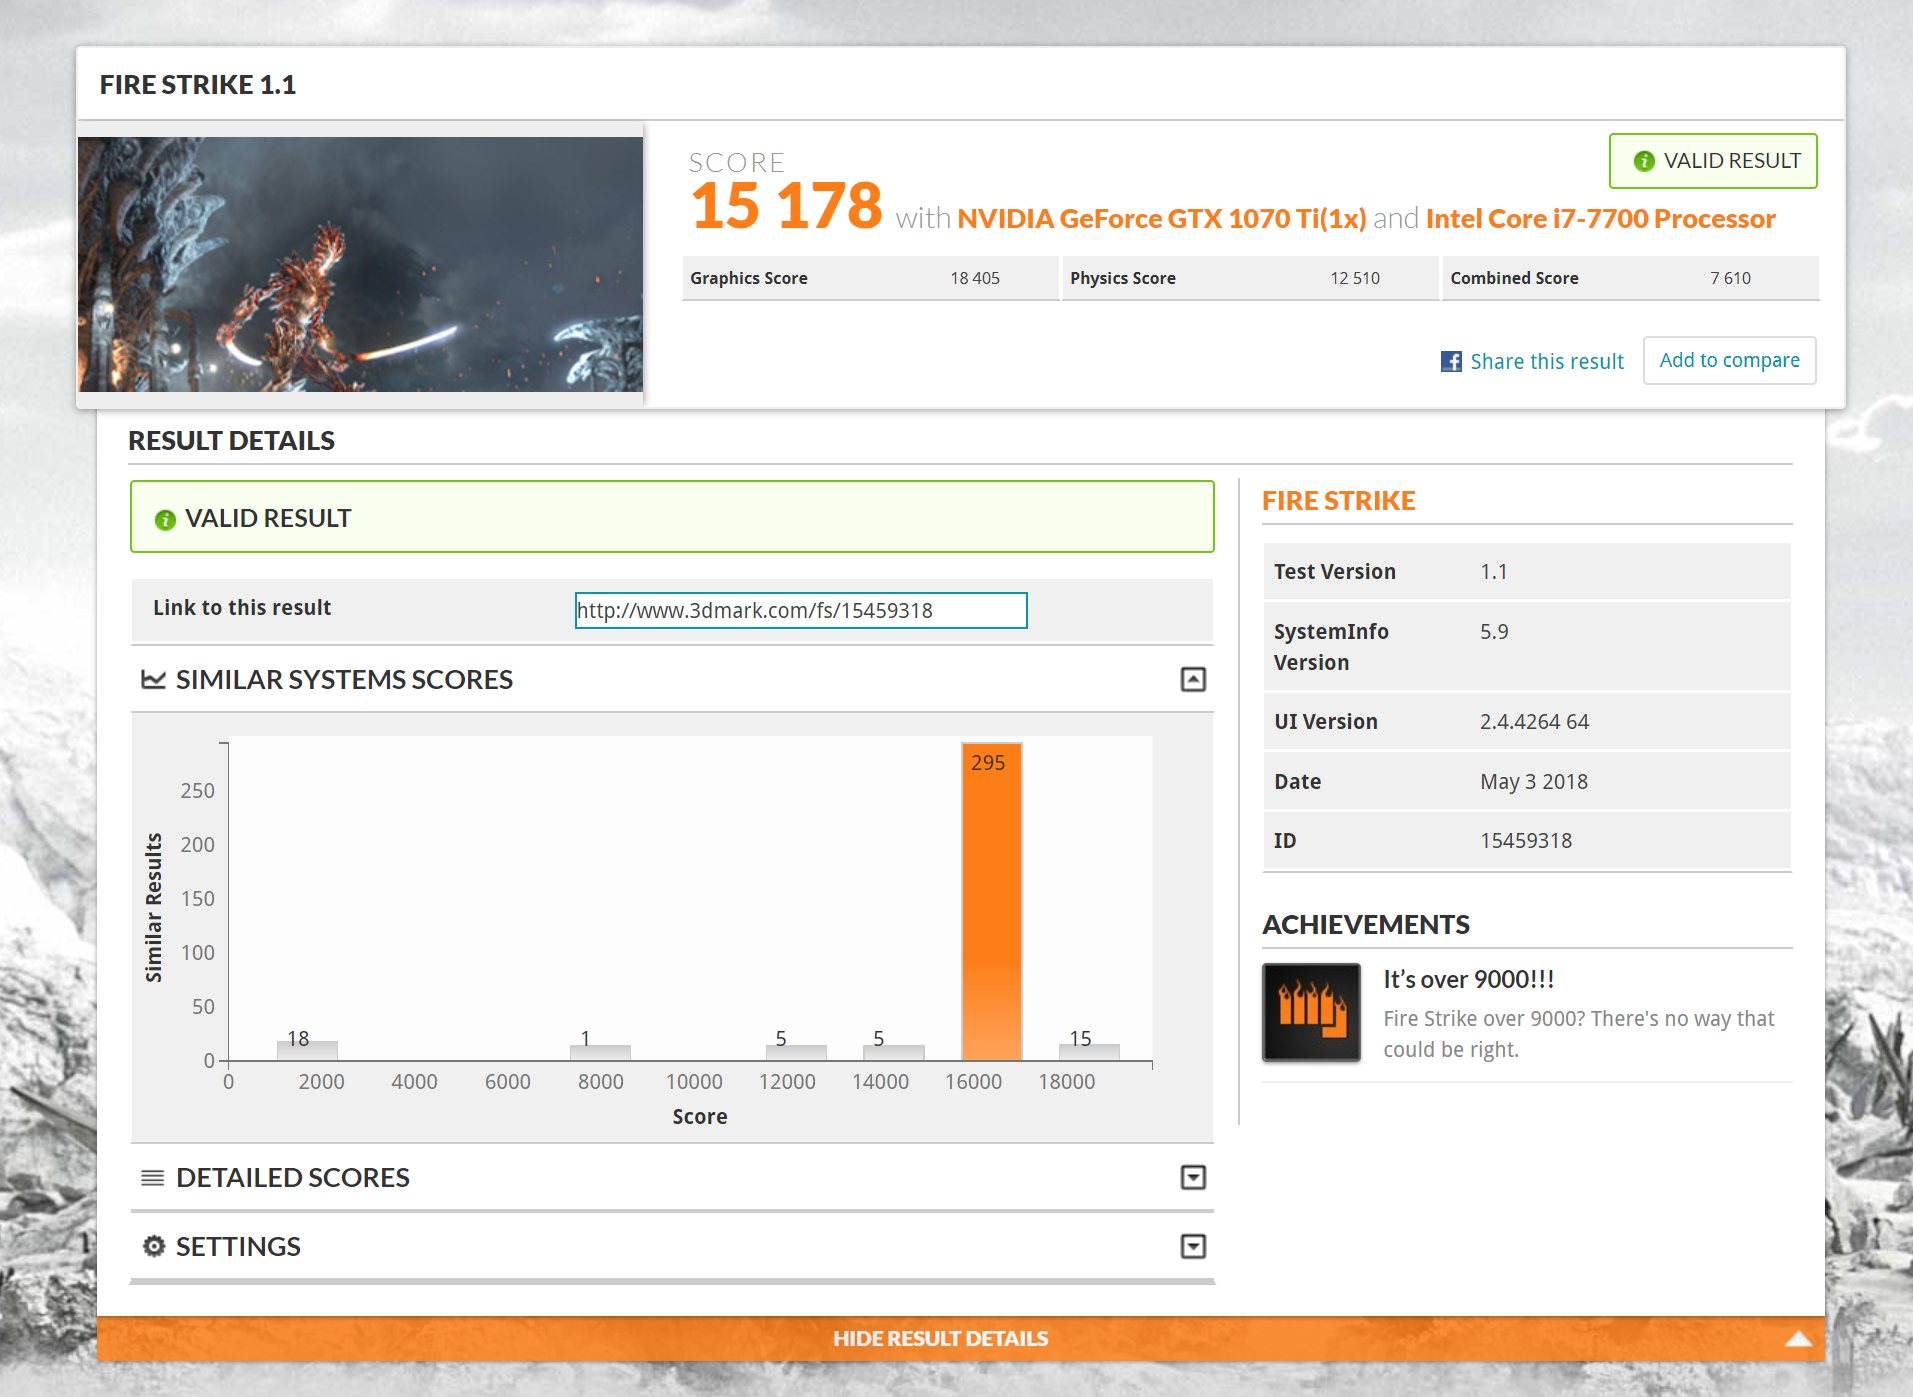The width and height of the screenshot is (1913, 1397).
Task: Click Share this result link
Action: click(x=1547, y=361)
